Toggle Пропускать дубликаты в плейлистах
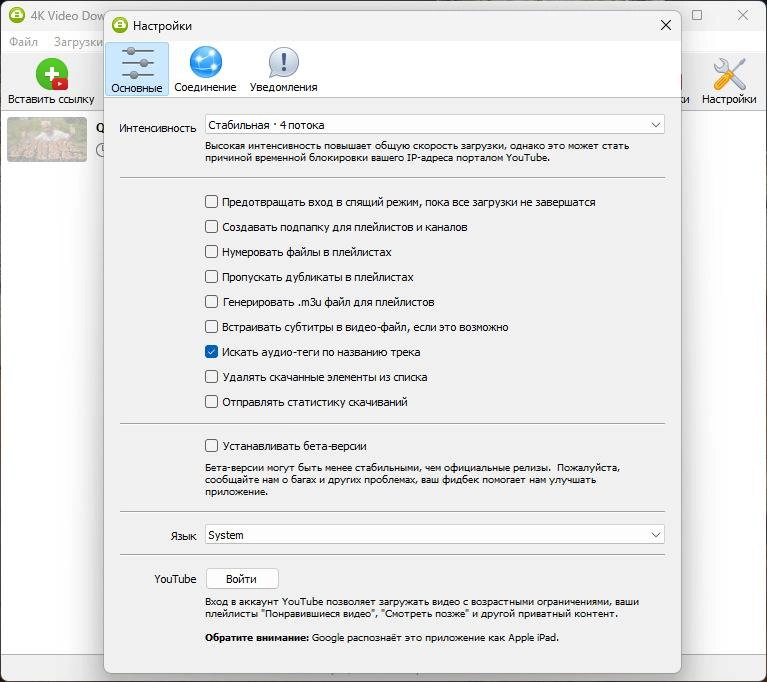The image size is (767, 682). (x=211, y=276)
